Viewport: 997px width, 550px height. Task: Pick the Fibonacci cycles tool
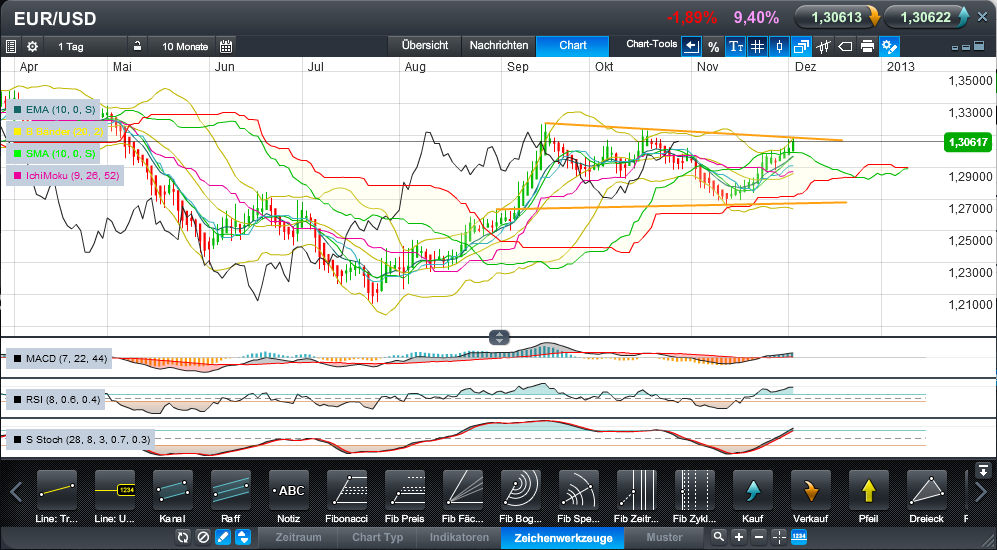point(695,491)
